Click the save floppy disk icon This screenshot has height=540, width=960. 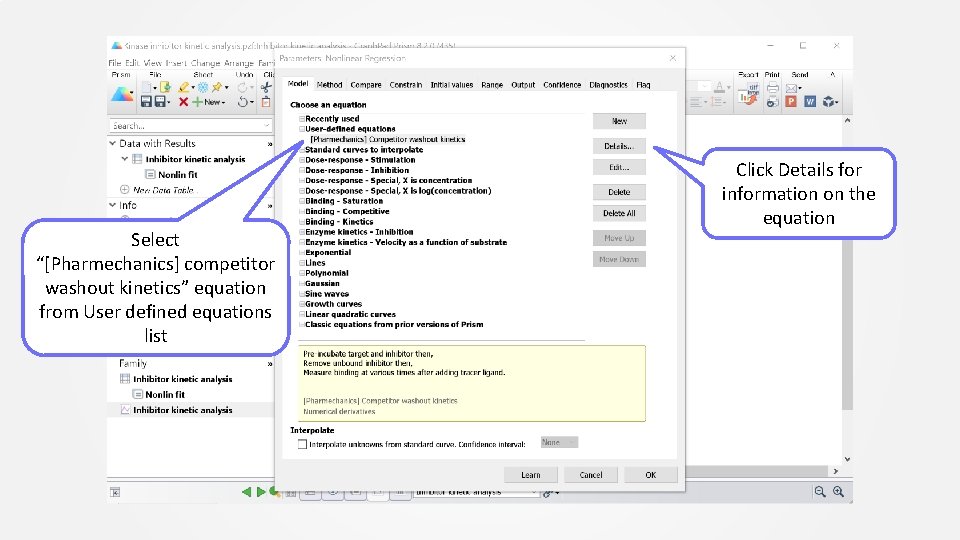point(146,102)
